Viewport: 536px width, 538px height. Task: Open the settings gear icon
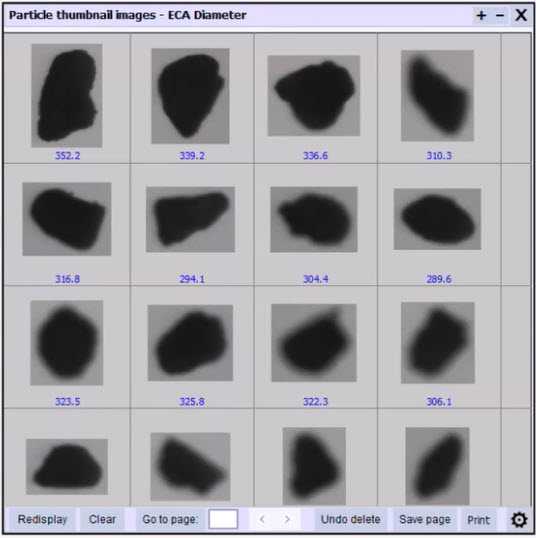(x=519, y=519)
